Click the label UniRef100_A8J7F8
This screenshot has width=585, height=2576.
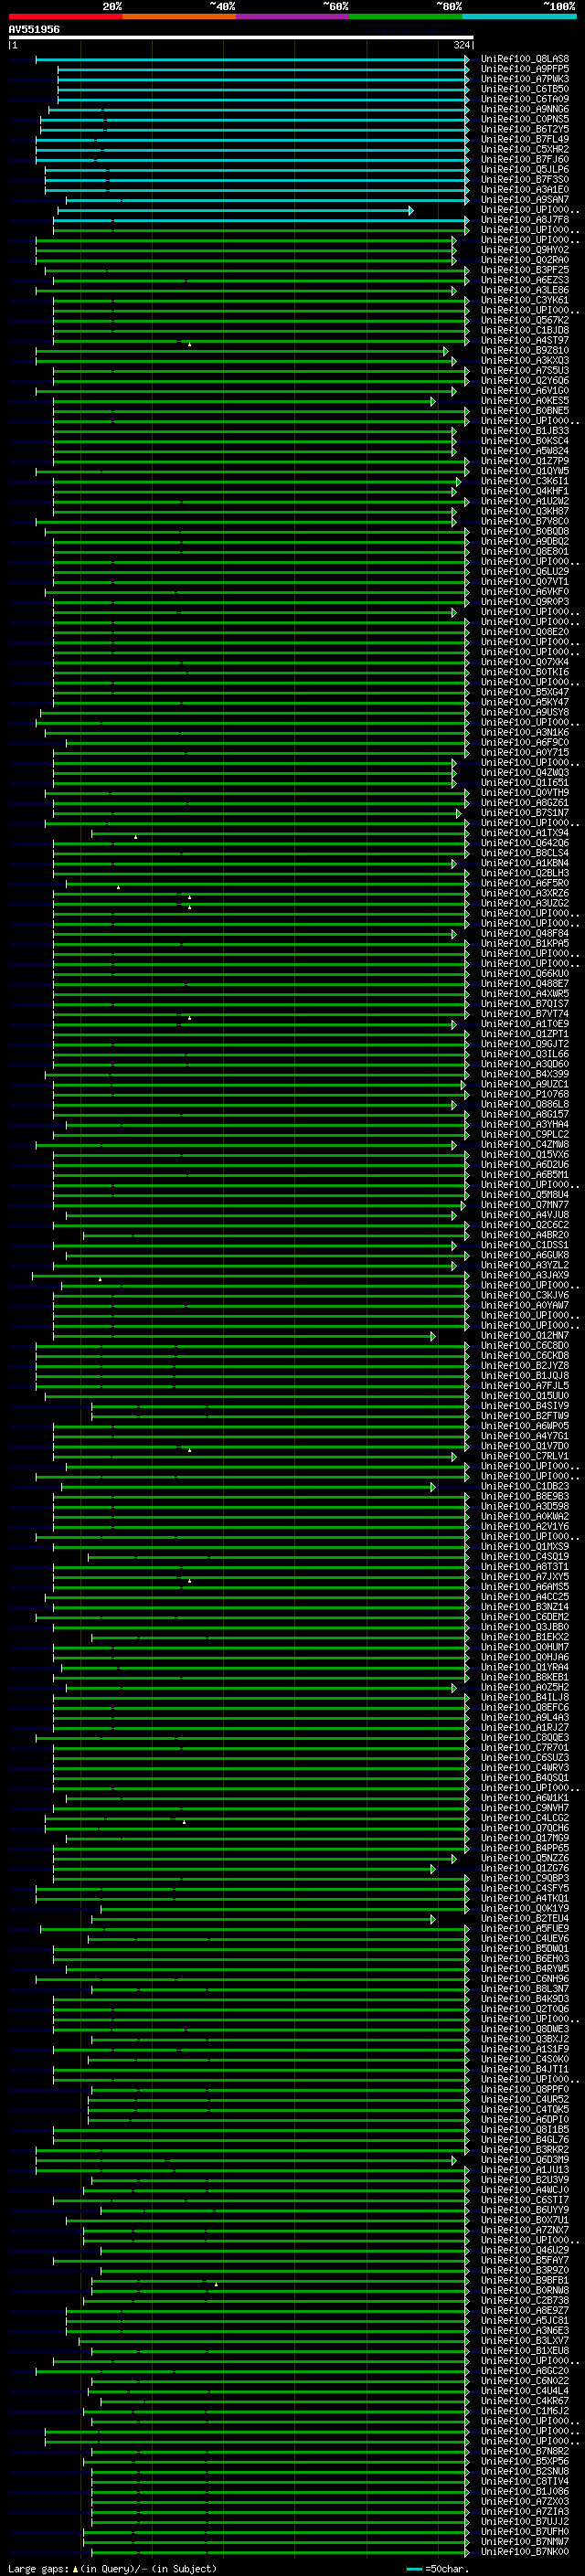pyautogui.click(x=525, y=220)
